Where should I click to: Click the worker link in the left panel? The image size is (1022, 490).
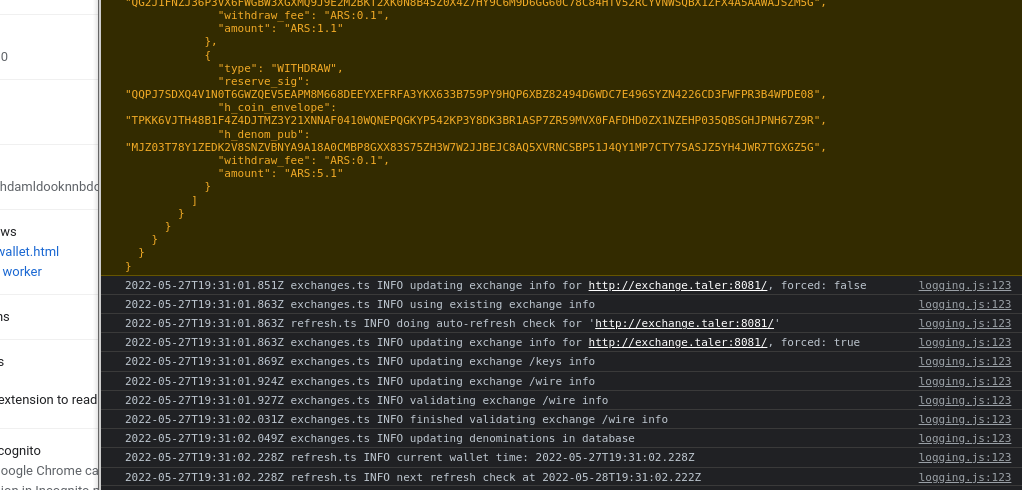point(22,272)
